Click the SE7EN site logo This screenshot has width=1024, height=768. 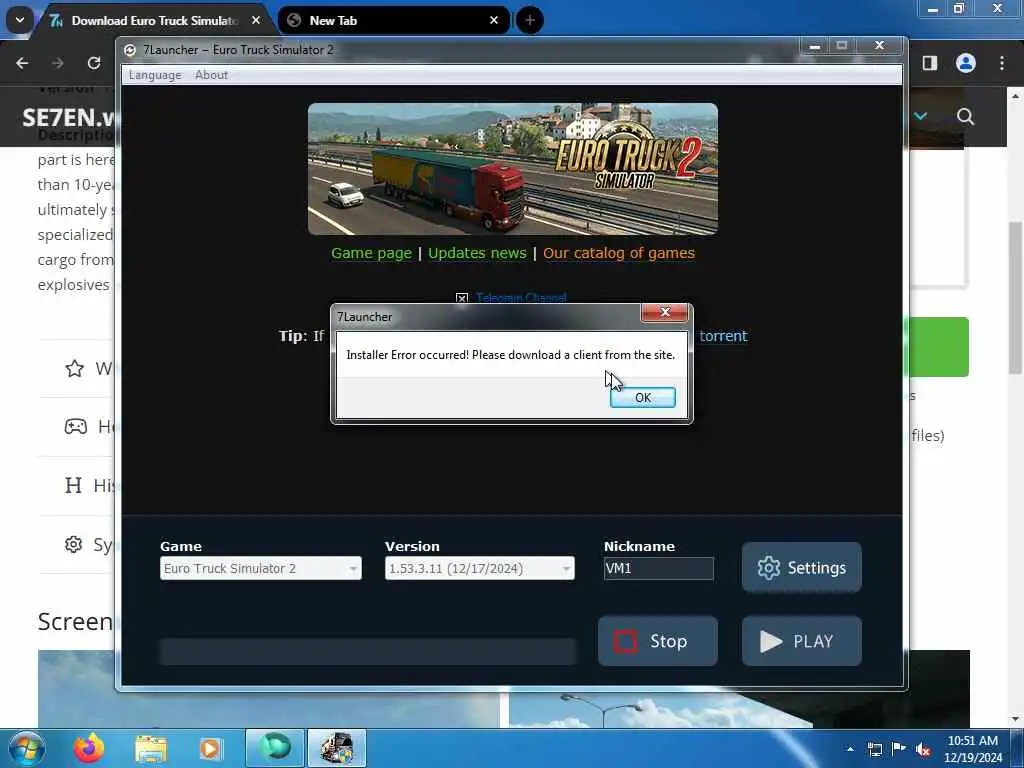pyautogui.click(x=69, y=118)
